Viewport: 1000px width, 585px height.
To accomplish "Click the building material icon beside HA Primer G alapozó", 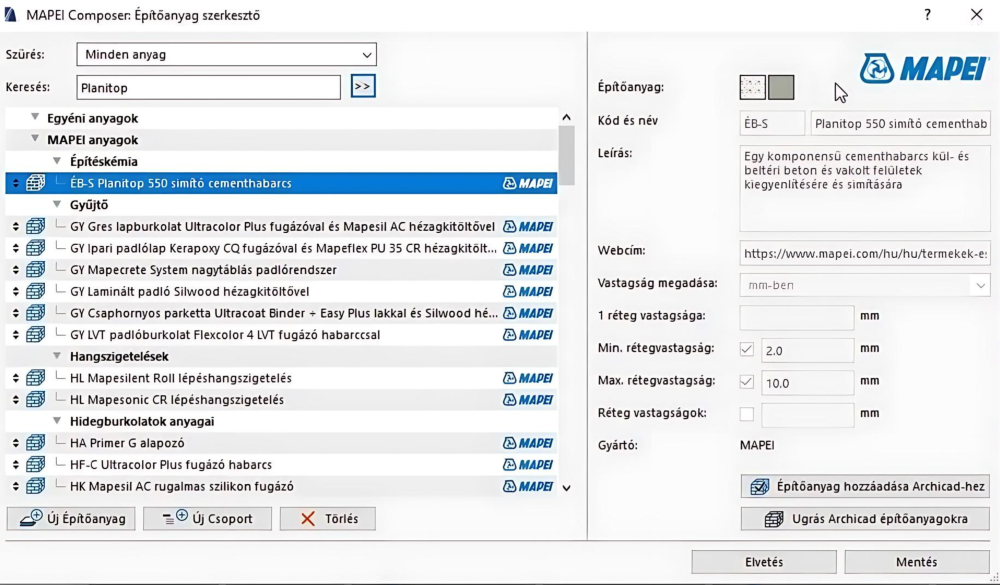I will tap(36, 443).
